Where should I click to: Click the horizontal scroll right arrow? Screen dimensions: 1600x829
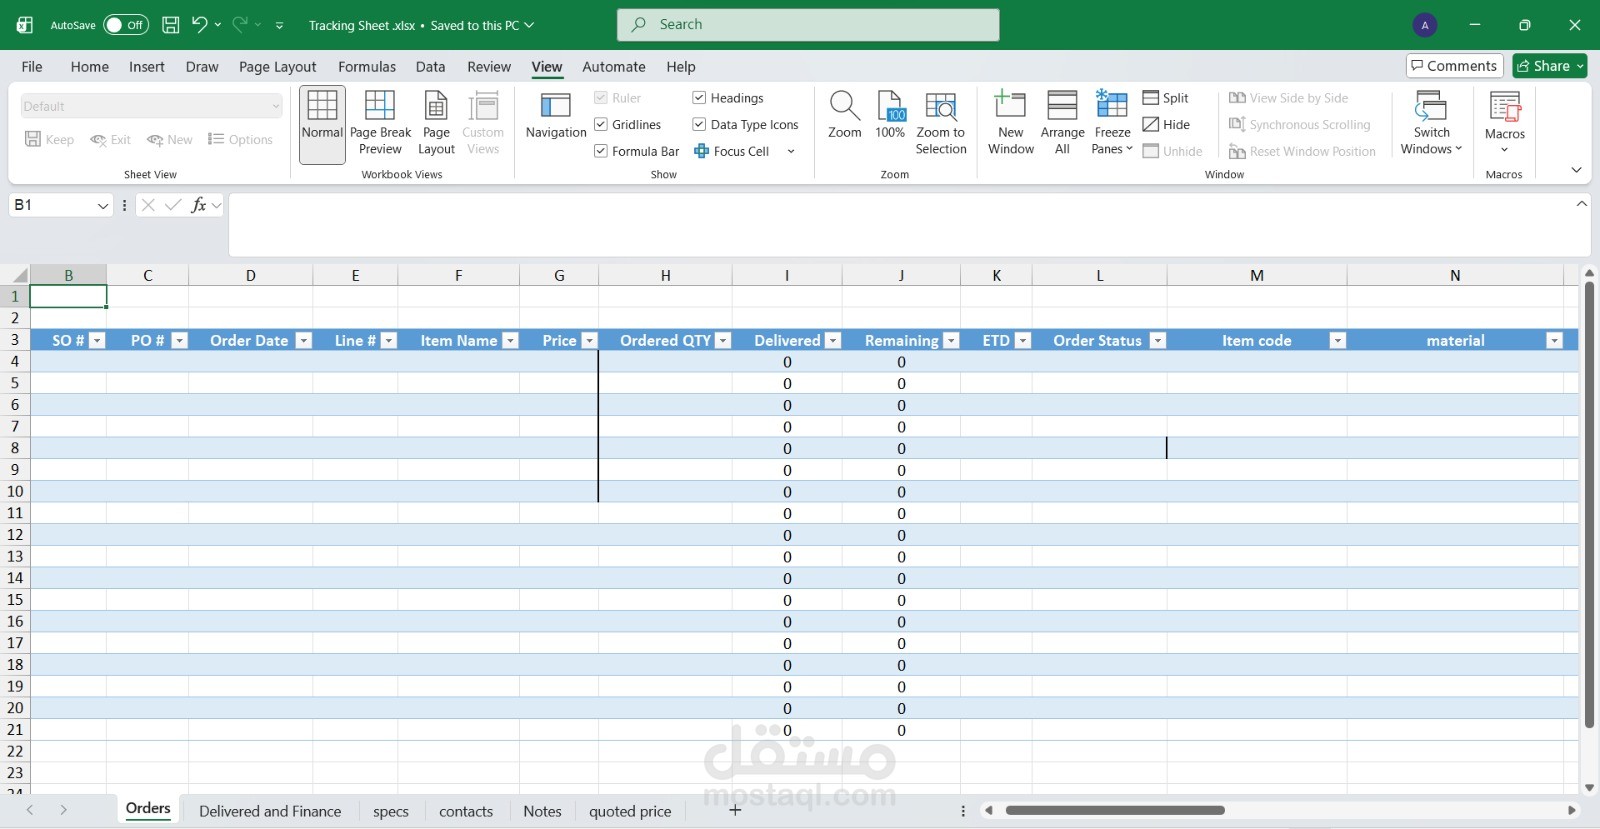click(x=1572, y=811)
